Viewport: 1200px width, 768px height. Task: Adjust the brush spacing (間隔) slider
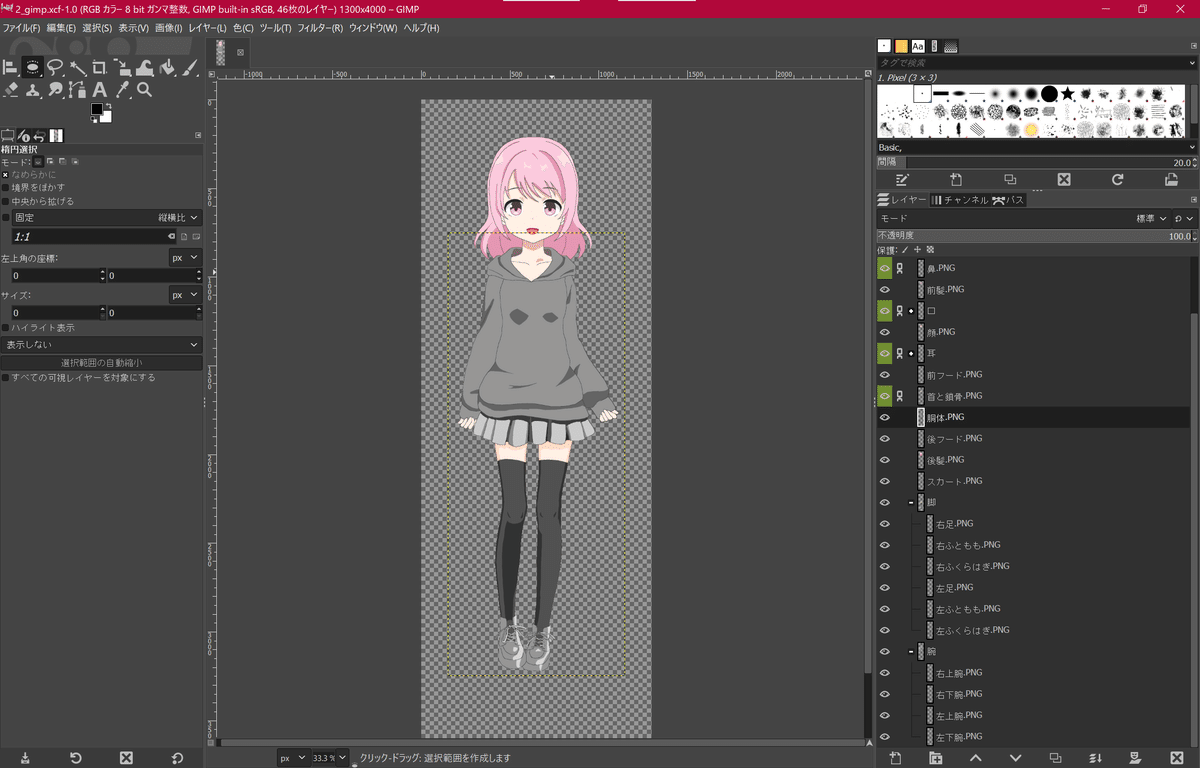click(1036, 162)
